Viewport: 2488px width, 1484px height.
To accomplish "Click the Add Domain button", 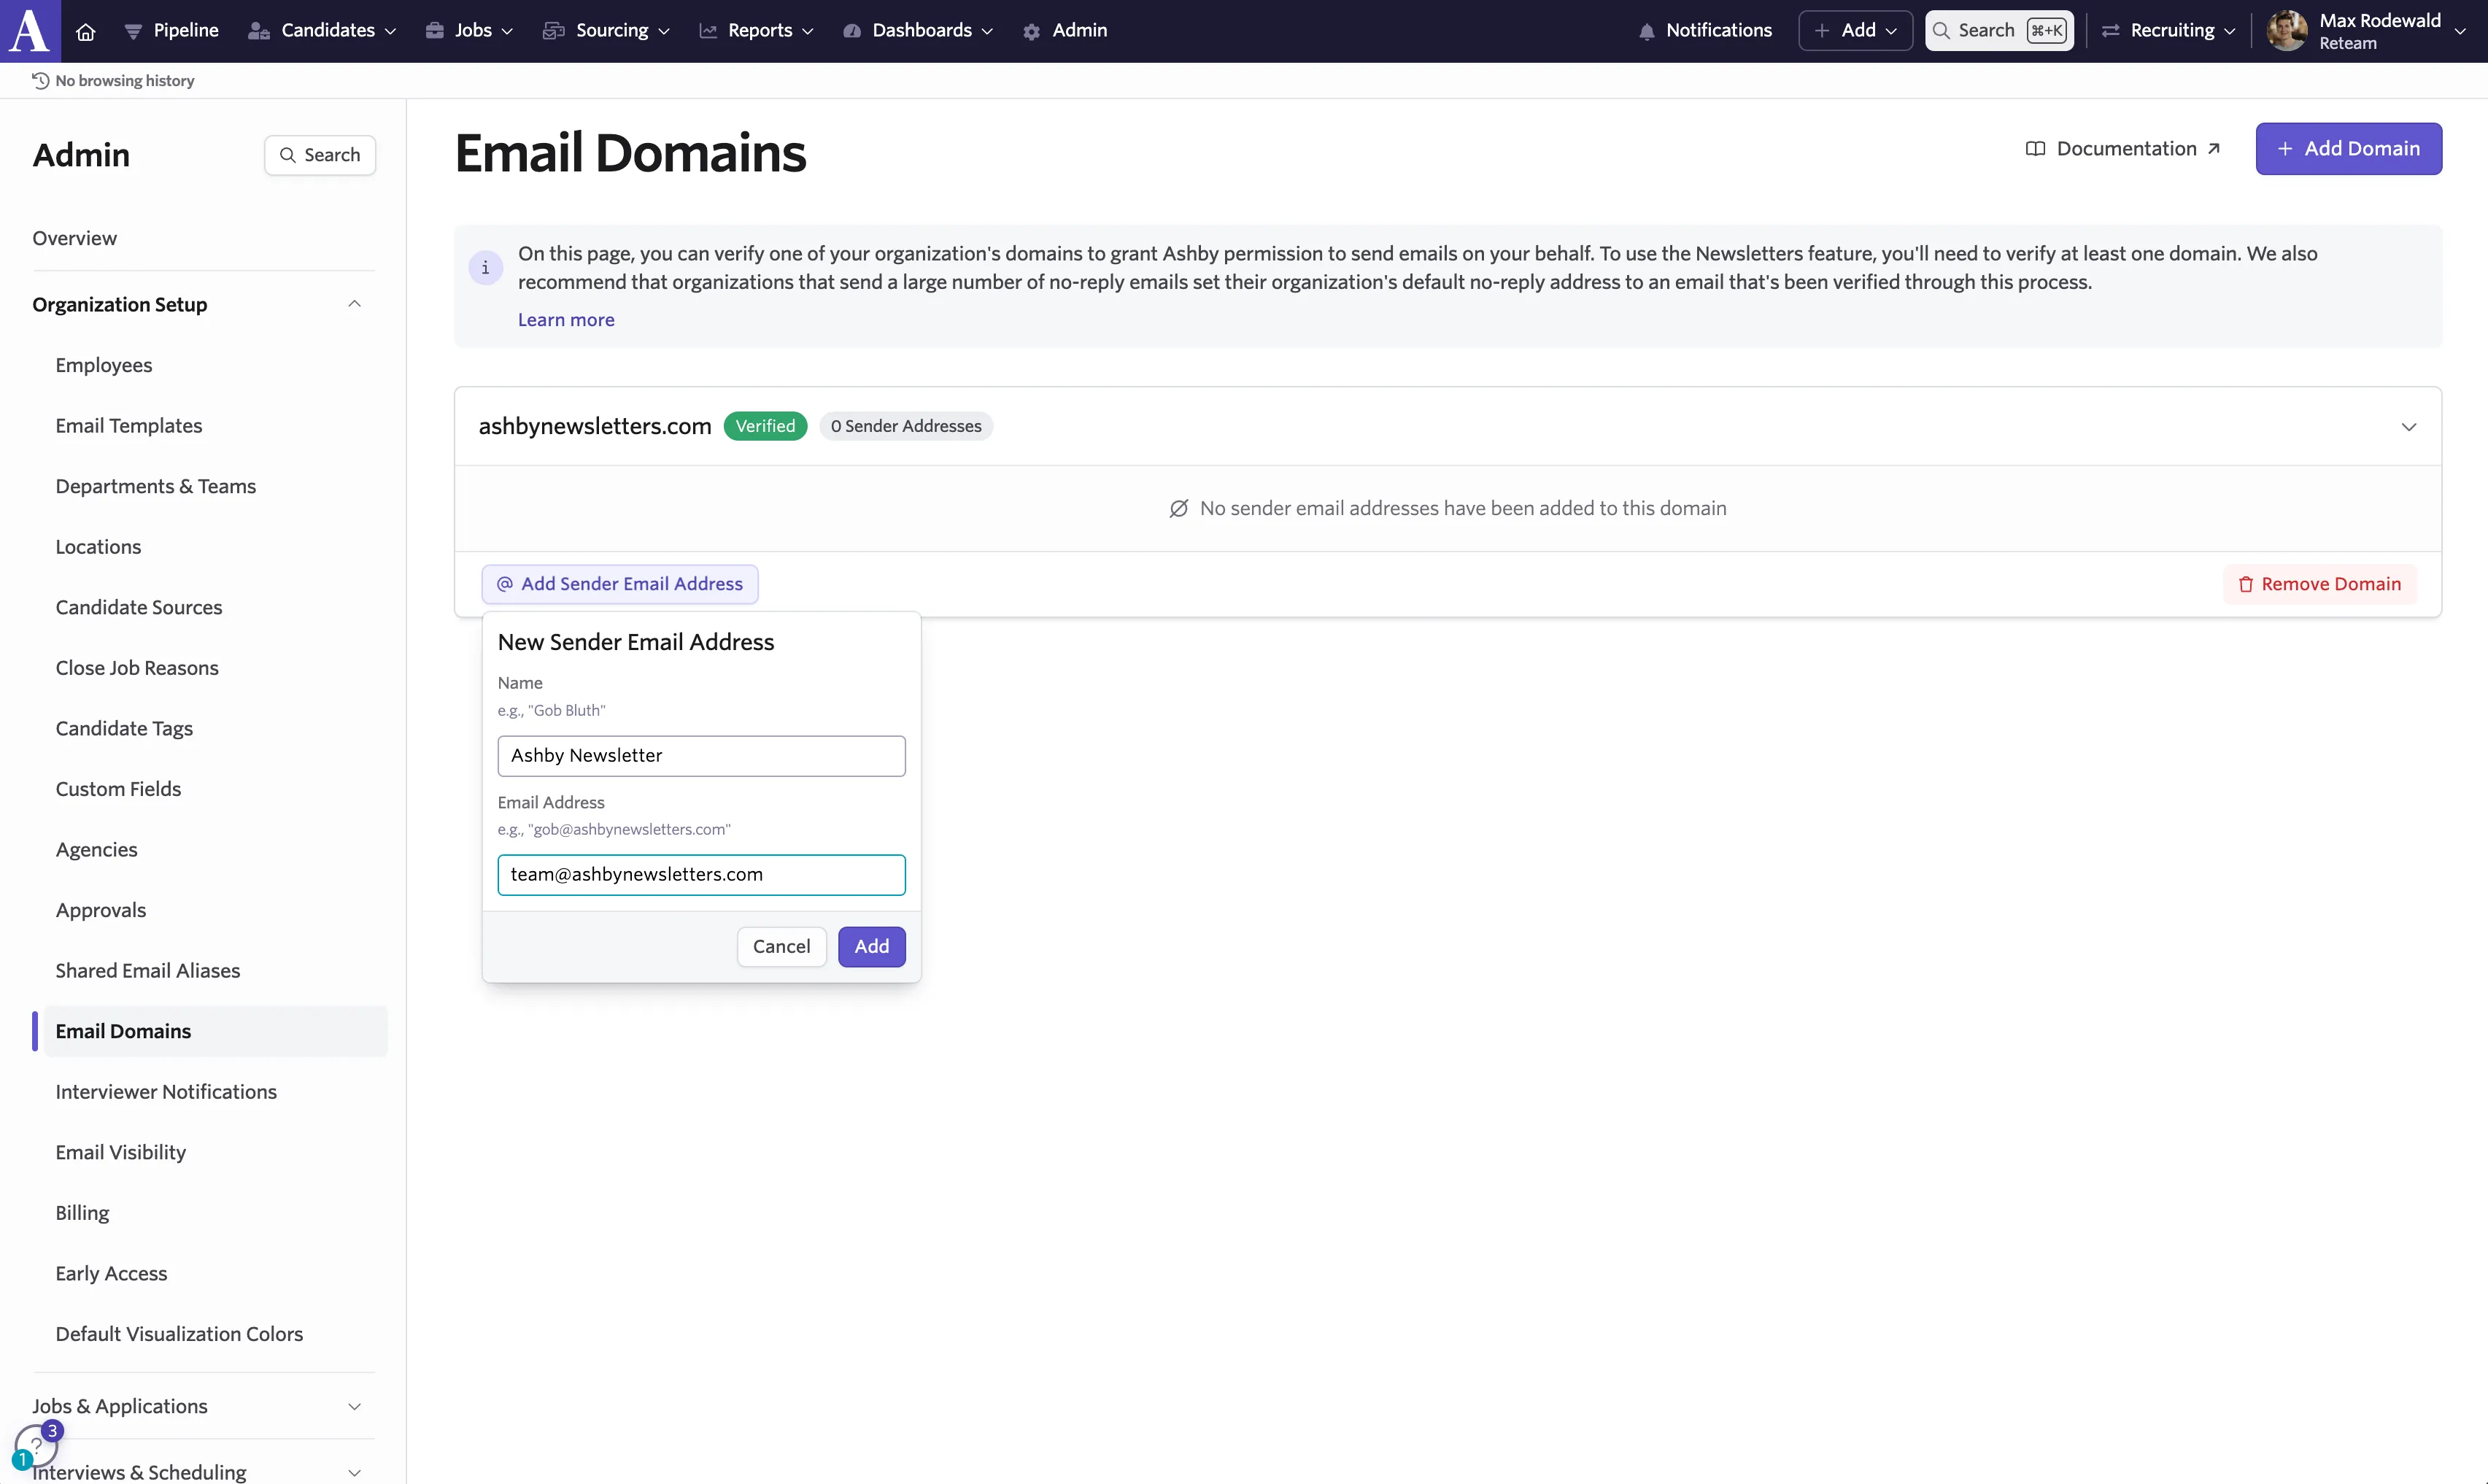I will (x=2348, y=149).
